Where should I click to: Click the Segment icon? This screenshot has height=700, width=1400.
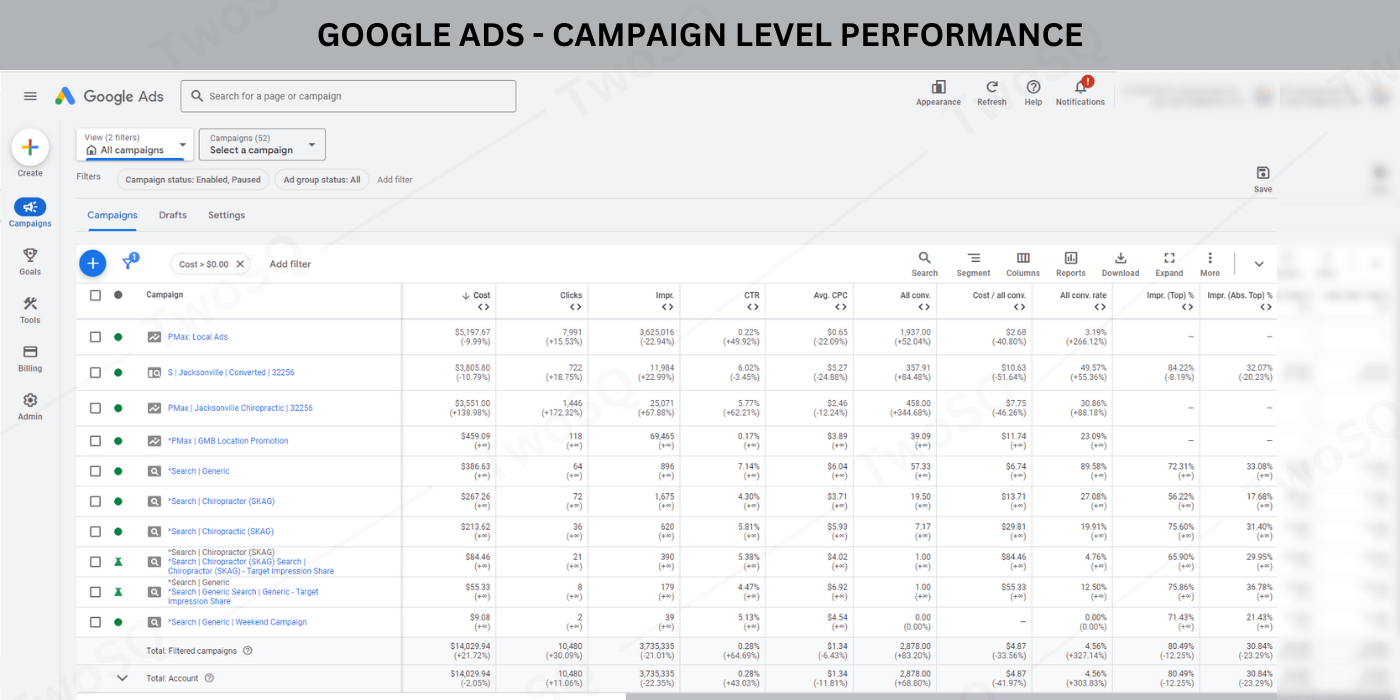click(973, 258)
